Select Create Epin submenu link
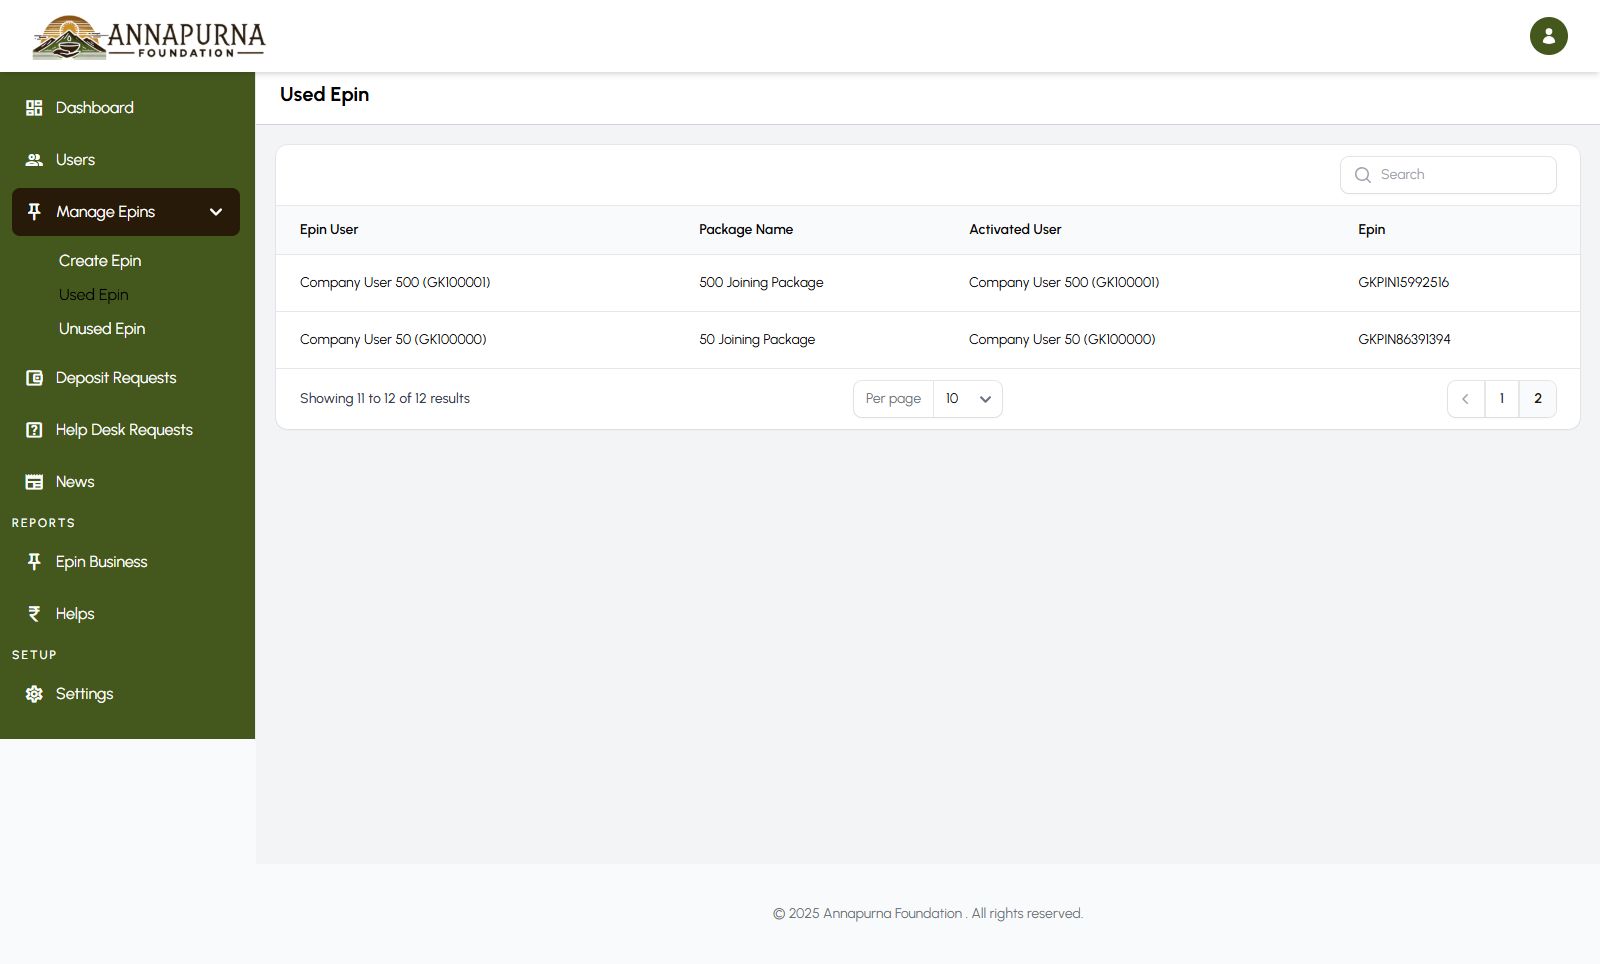The height and width of the screenshot is (964, 1600). [100, 261]
